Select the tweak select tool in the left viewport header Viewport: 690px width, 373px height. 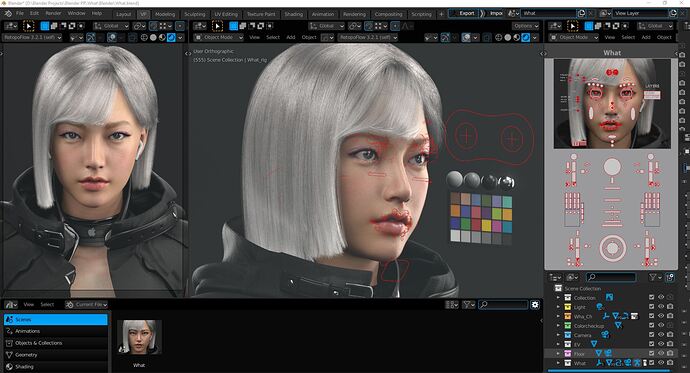28,26
